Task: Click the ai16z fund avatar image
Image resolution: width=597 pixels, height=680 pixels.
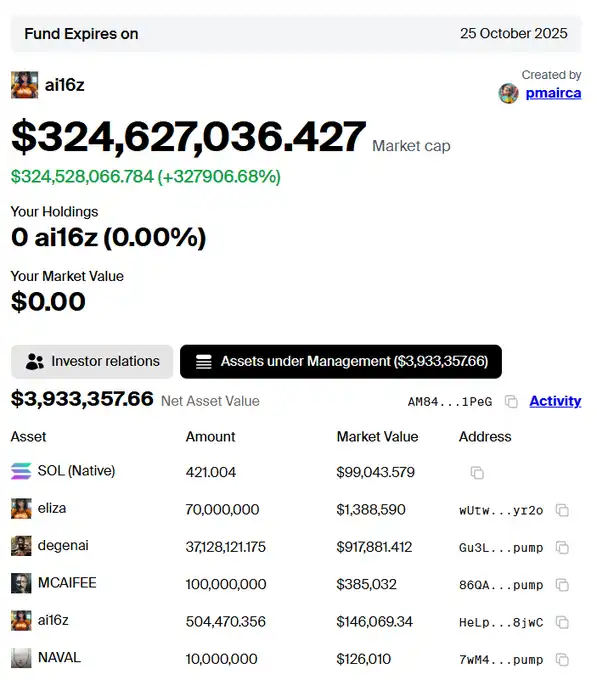Action: point(24,85)
